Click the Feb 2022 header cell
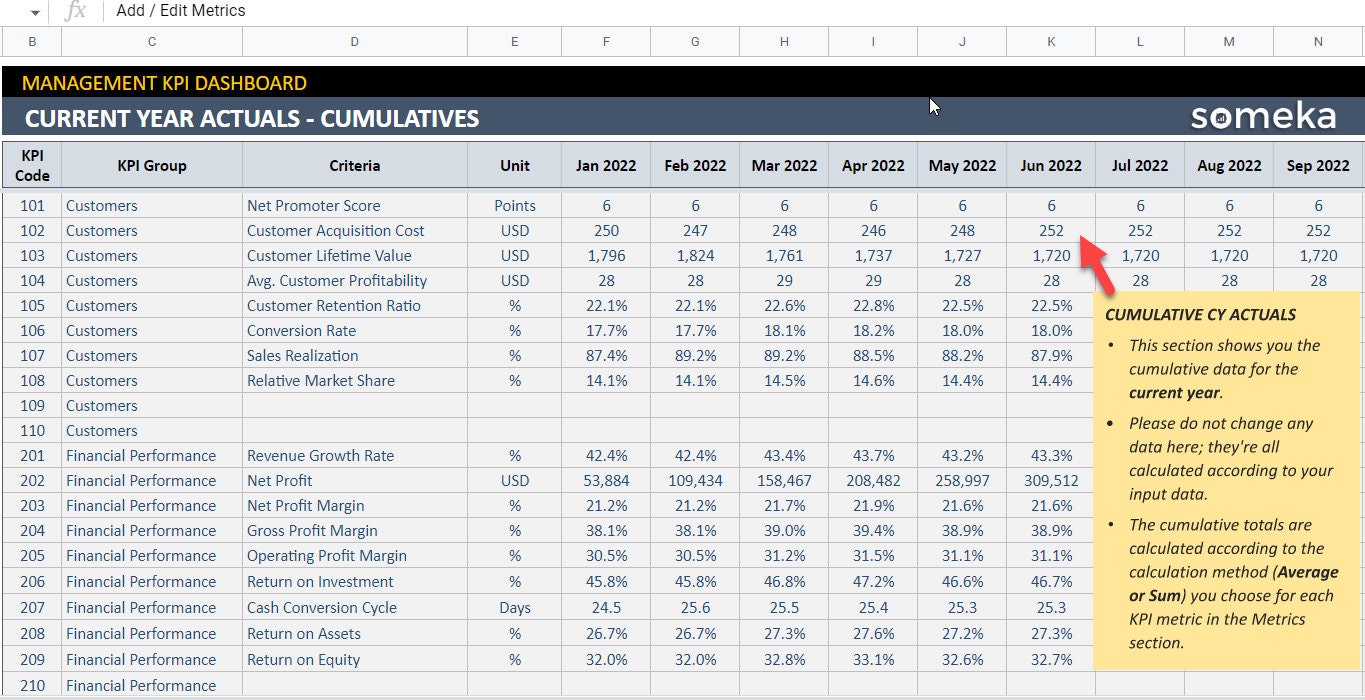The height and width of the screenshot is (700, 1365). [x=695, y=165]
